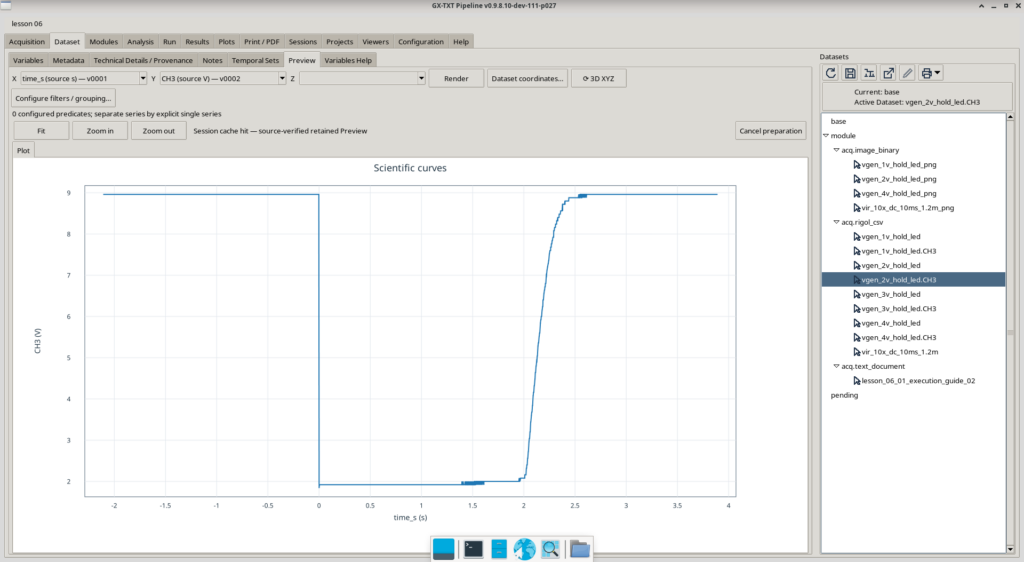Open the file cabinet icon in dock
This screenshot has width=1024, height=562.
click(x=499, y=549)
